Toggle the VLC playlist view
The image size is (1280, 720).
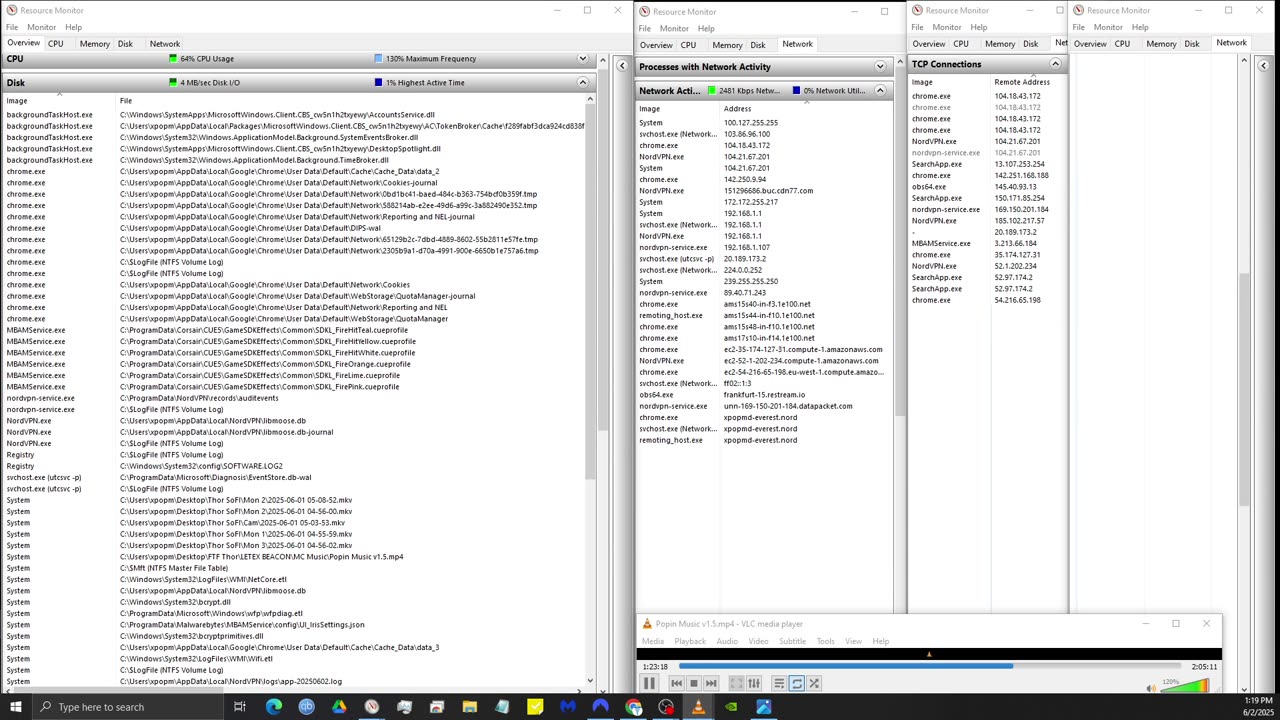pos(779,684)
